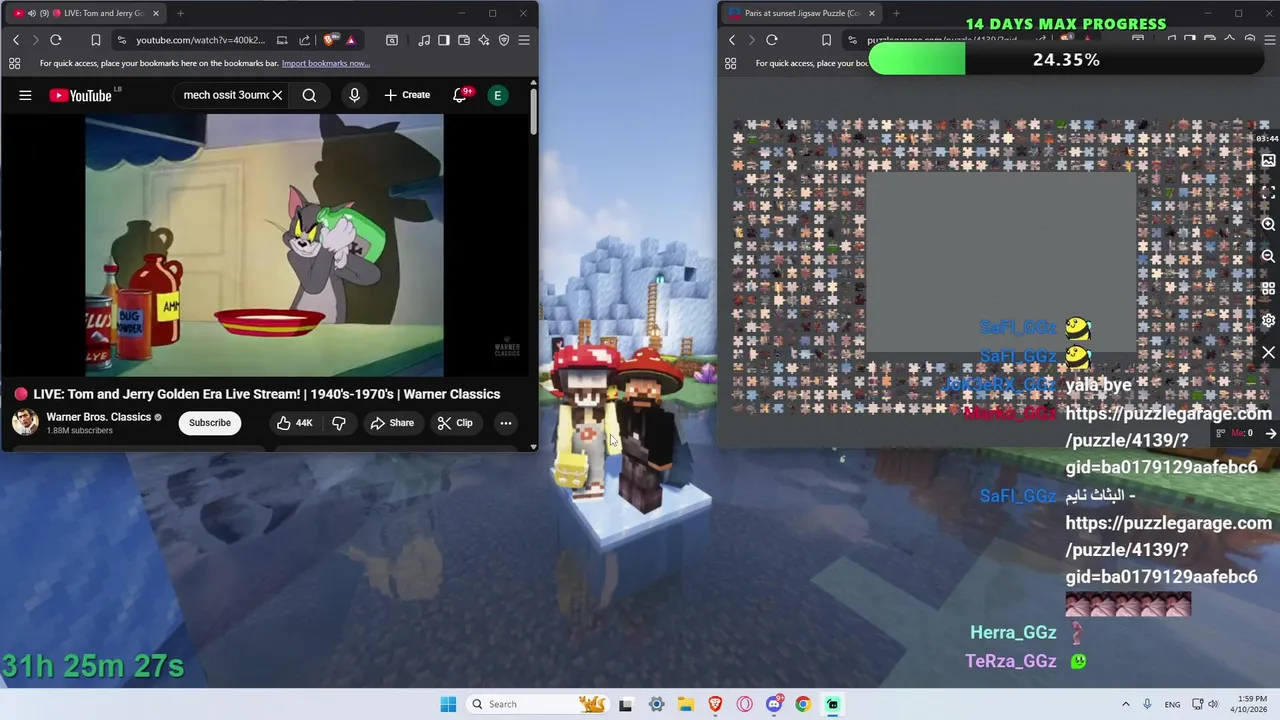Click the YouTube page scrollbar
The width and height of the screenshot is (1280, 720).
point(533,112)
